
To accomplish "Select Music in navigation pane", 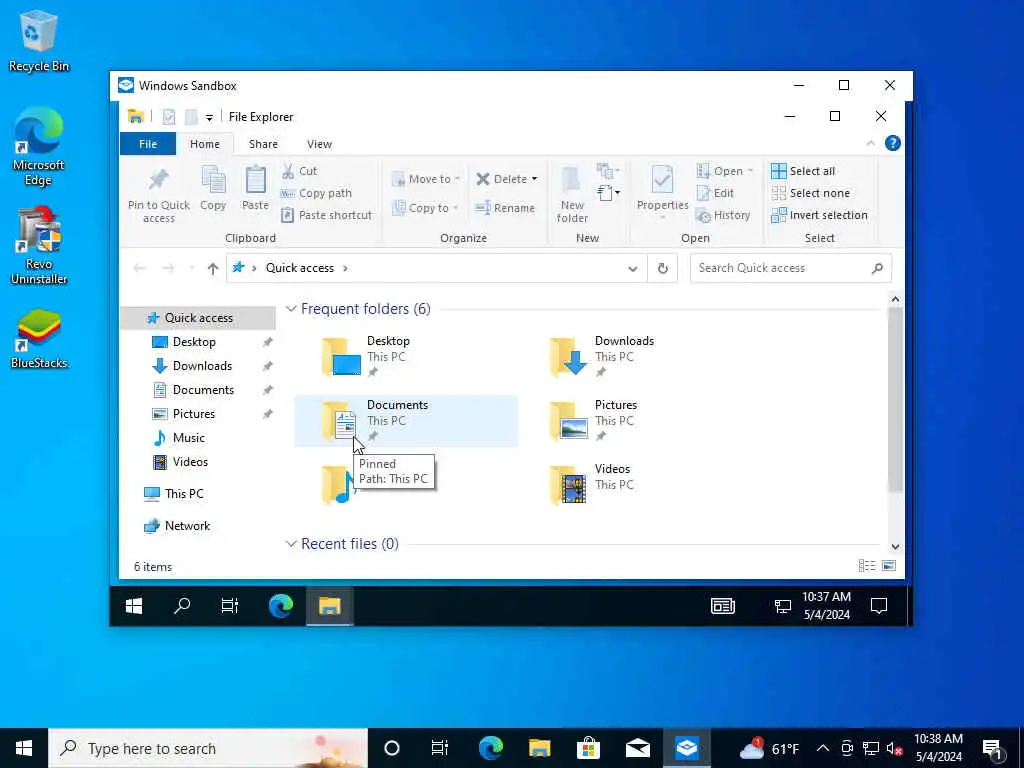I will point(188,438).
